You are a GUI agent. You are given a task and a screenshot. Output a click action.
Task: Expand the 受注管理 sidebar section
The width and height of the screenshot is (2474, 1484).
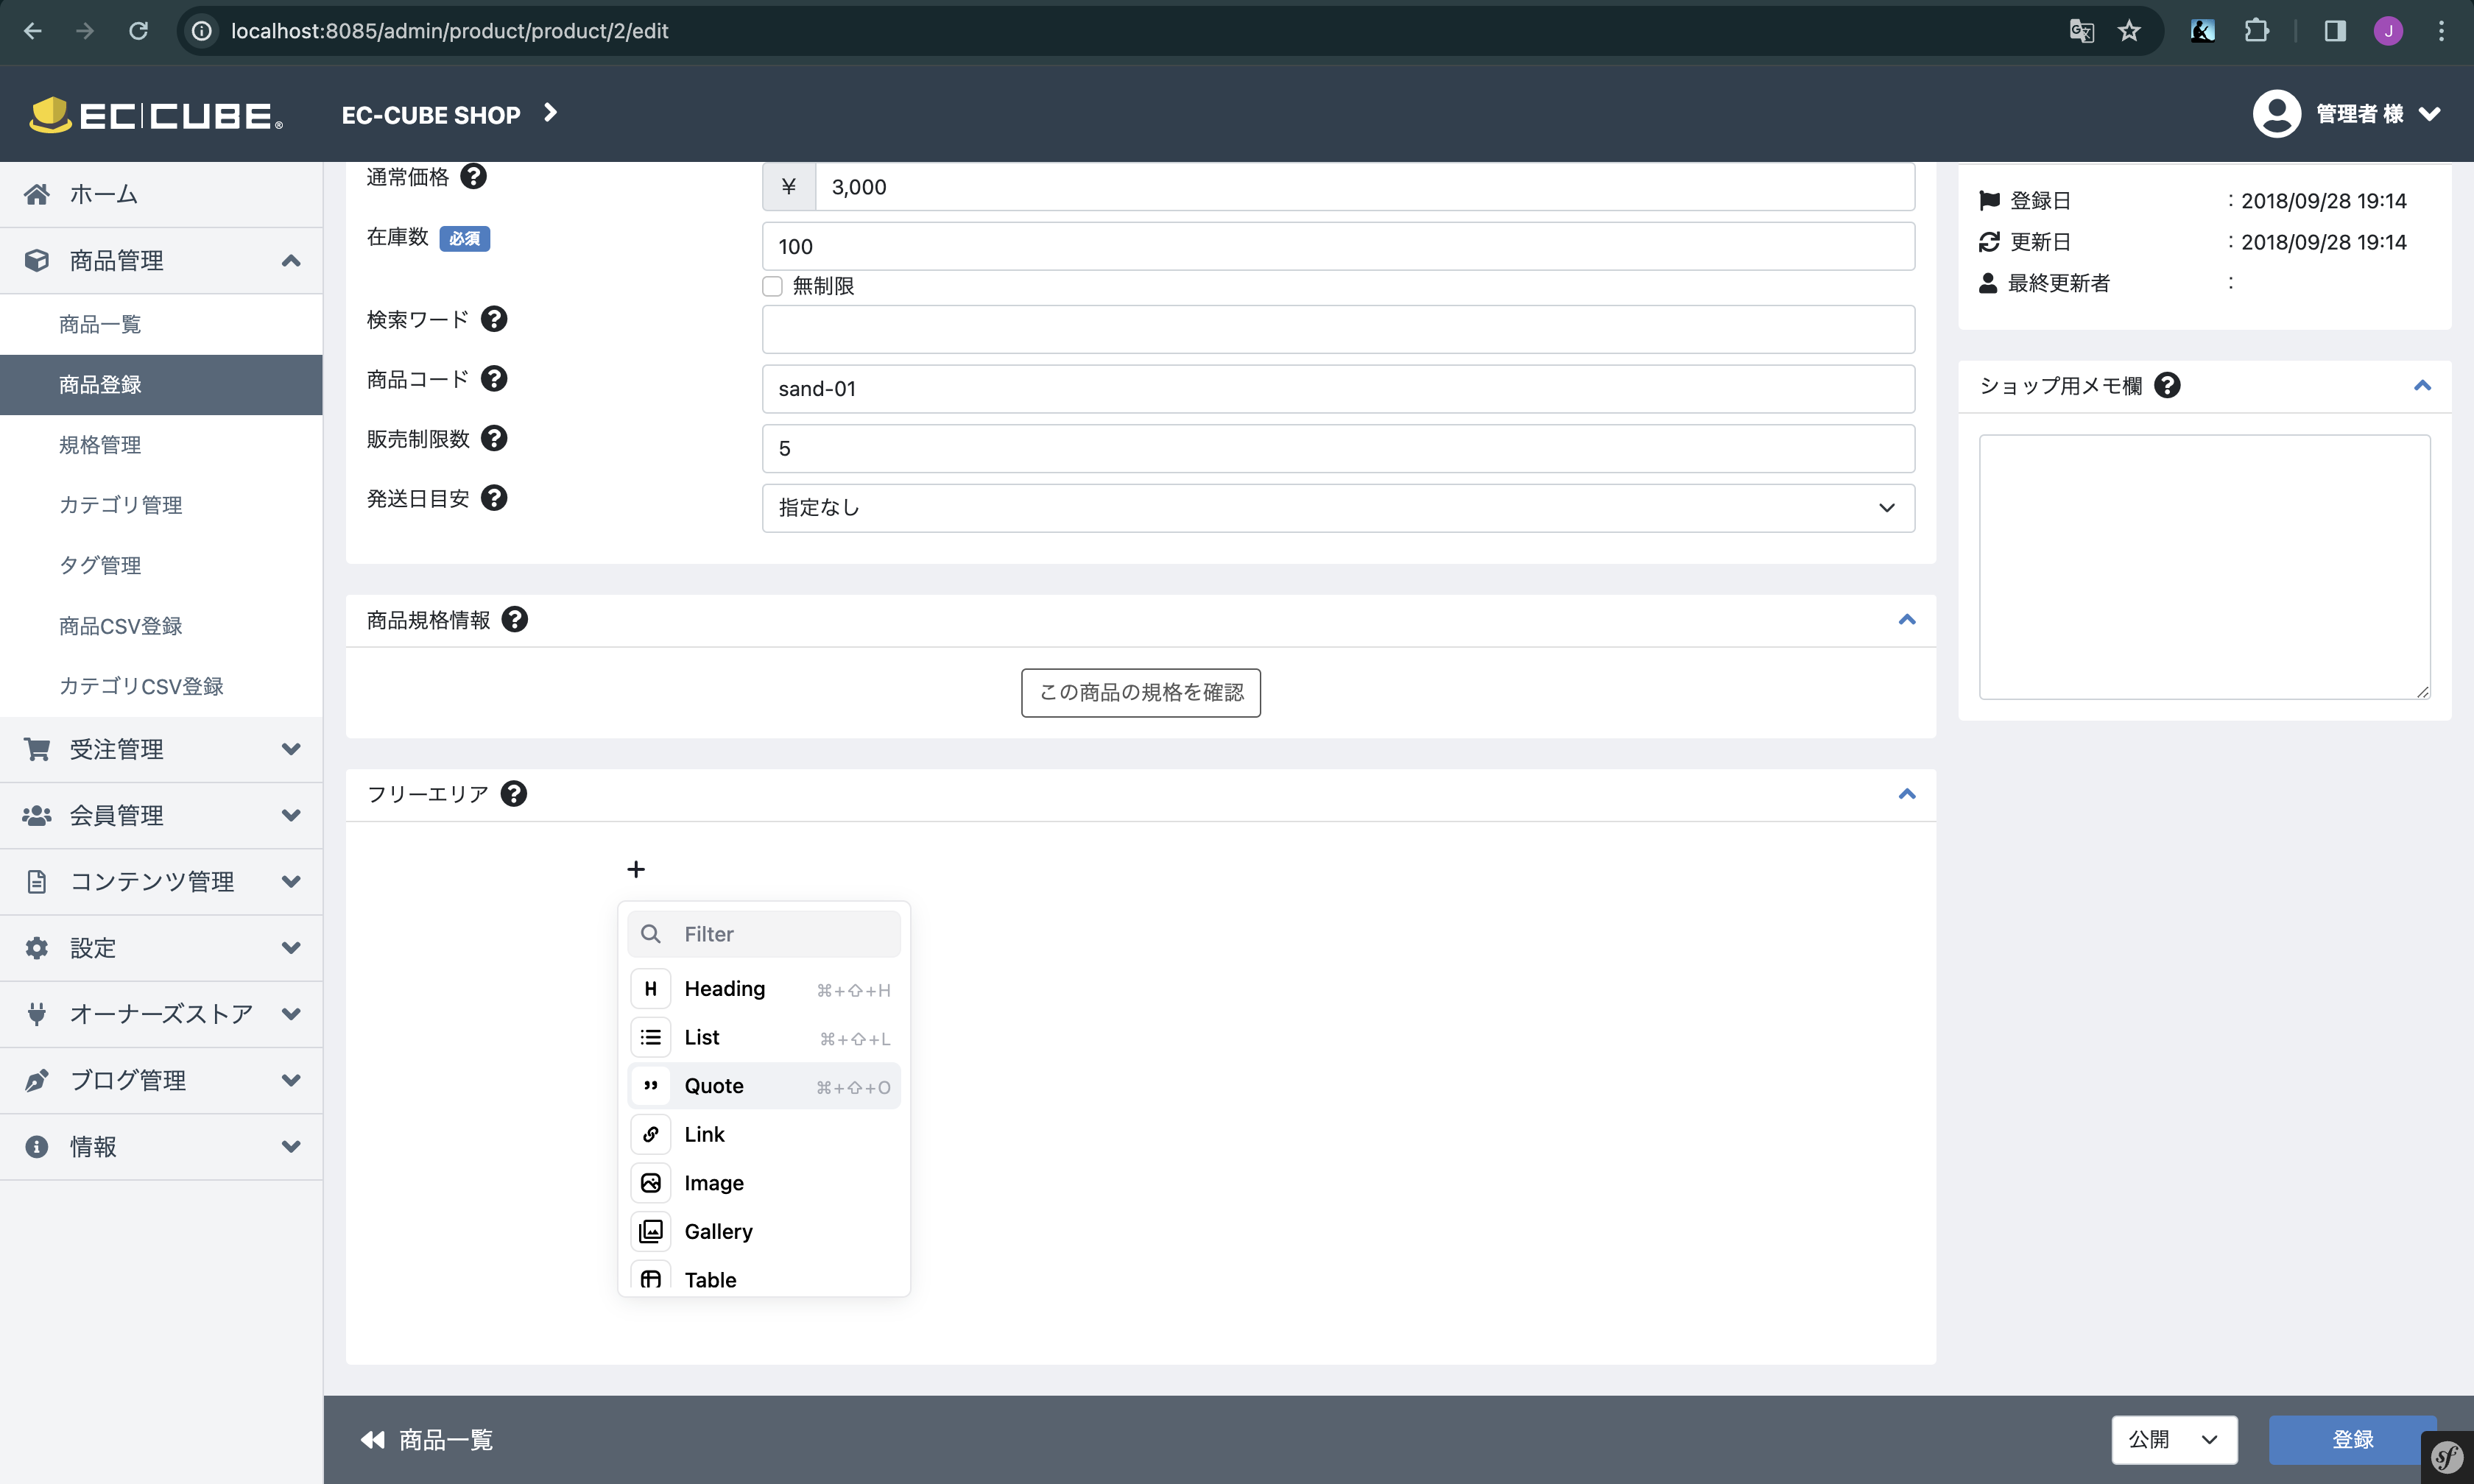coord(161,749)
